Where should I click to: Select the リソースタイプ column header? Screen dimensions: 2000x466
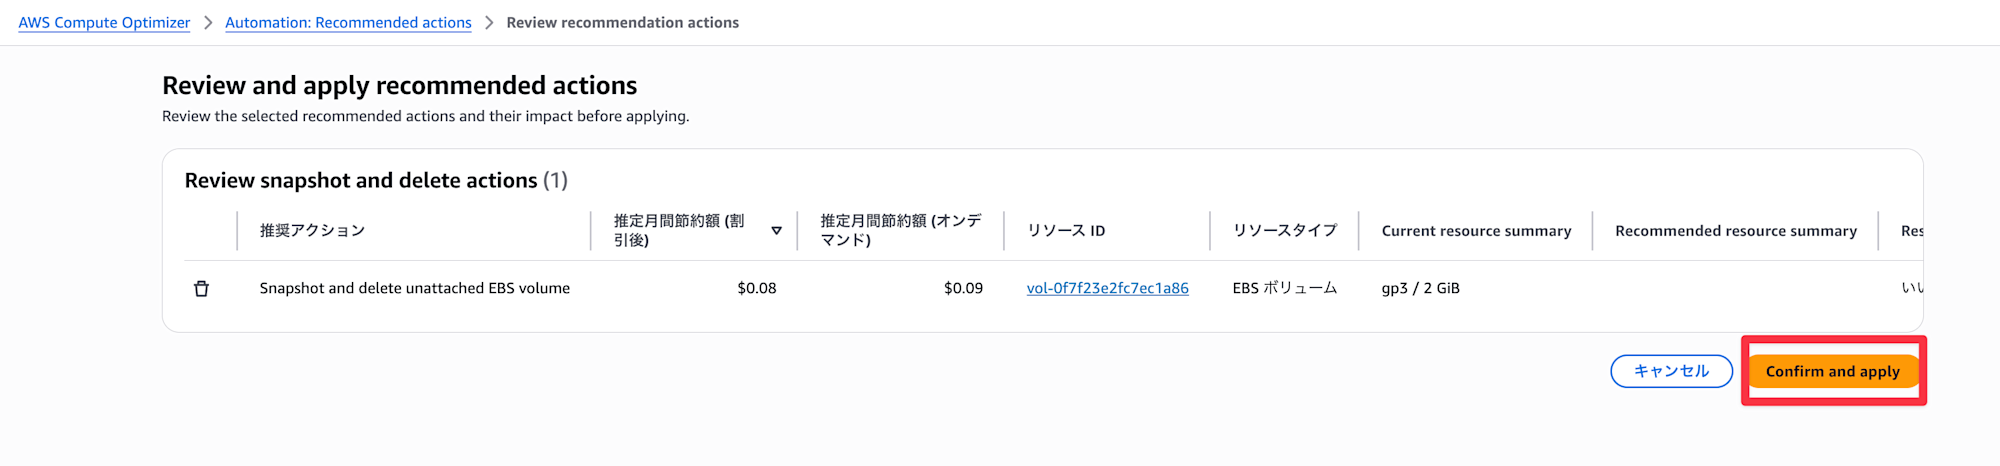[1284, 231]
